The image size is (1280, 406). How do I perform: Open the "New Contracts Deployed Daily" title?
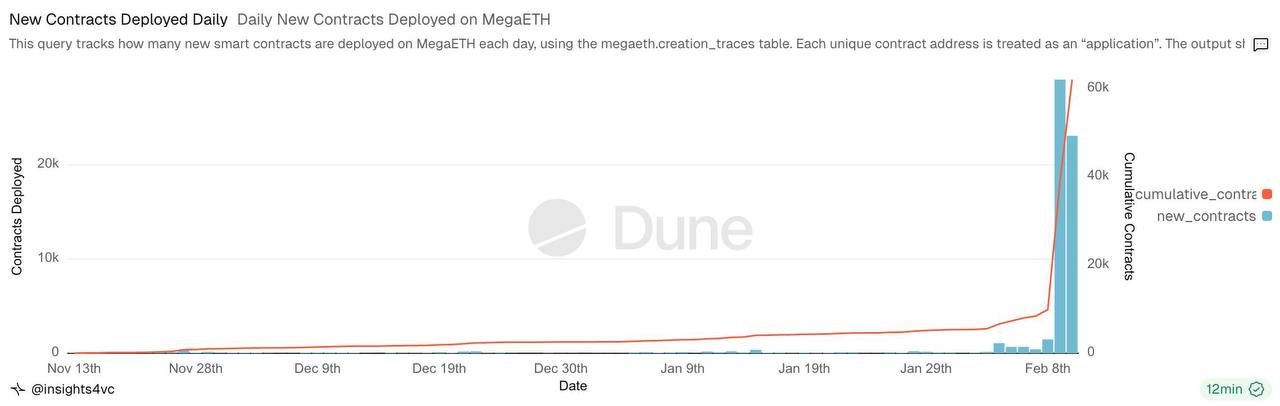point(118,19)
